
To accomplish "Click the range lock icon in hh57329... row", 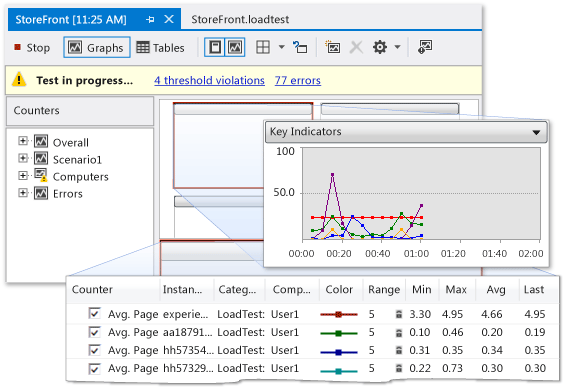I will 399,368.
